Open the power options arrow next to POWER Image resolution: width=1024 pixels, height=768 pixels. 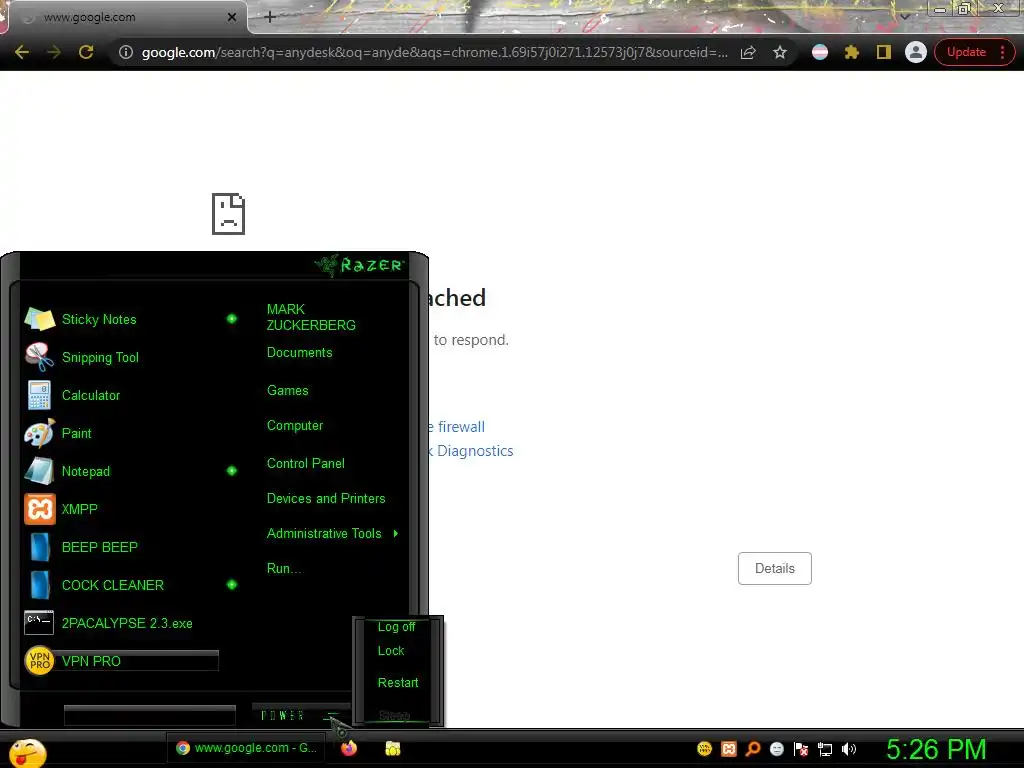tap(333, 716)
